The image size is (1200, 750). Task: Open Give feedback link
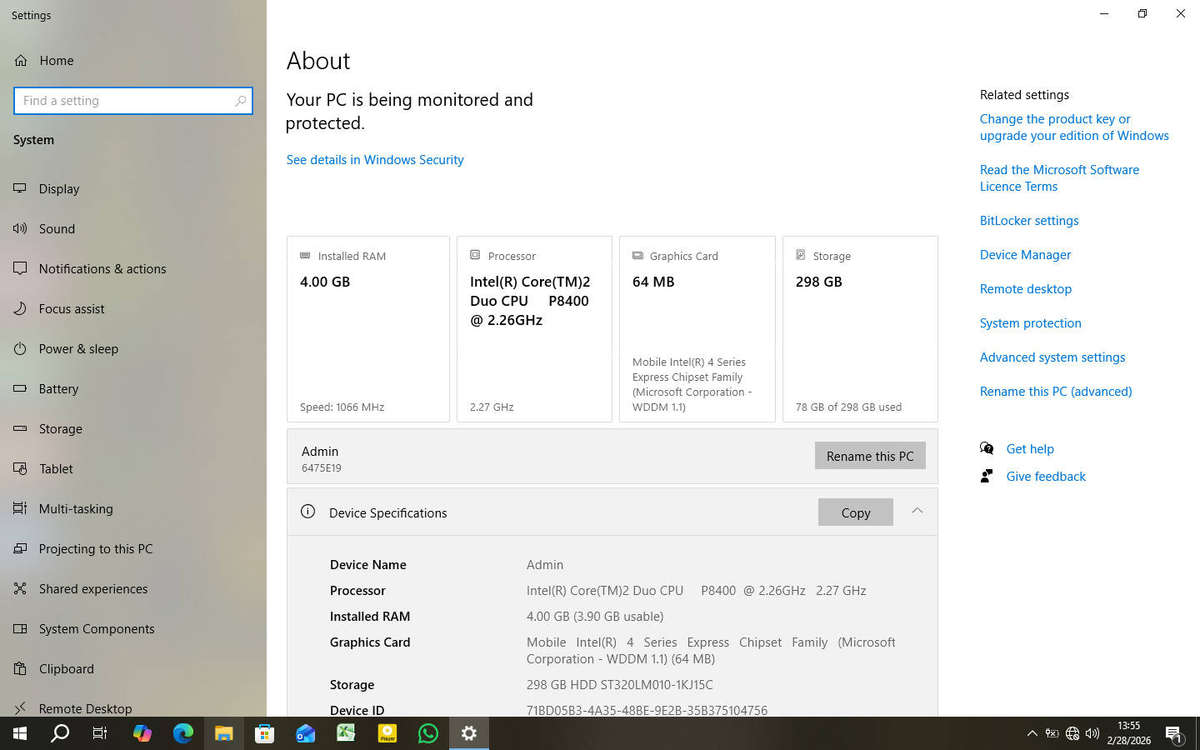[1046, 477]
